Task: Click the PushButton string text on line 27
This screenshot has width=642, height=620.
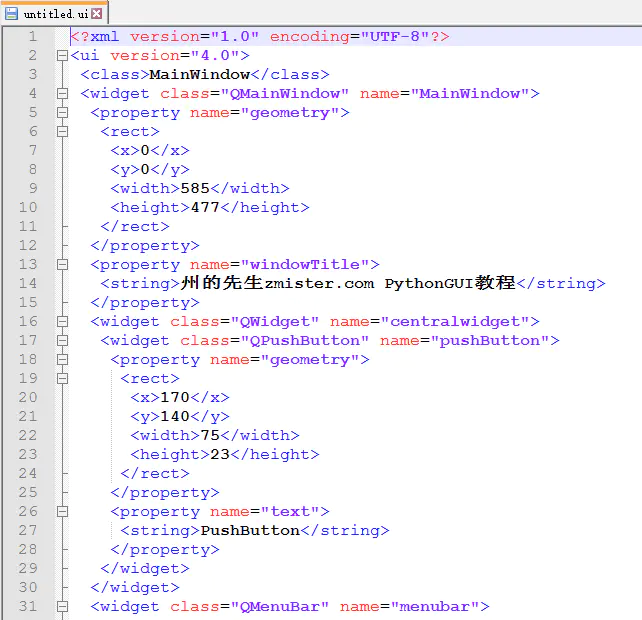Action: (x=250, y=530)
